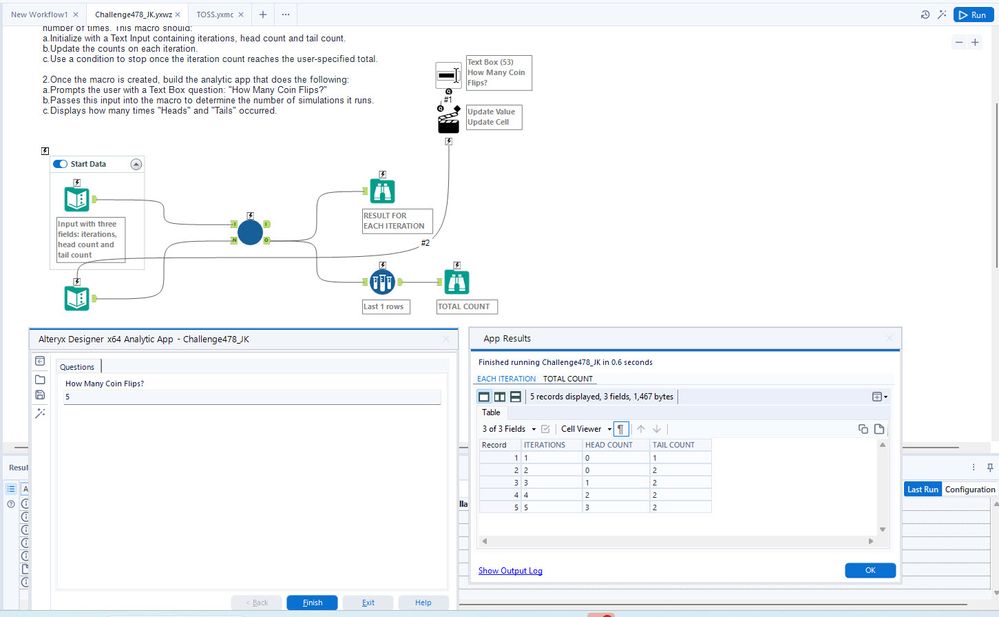Select the Browse tool labeled TOTAL COUNT
This screenshot has width=999, height=617.
point(457,282)
